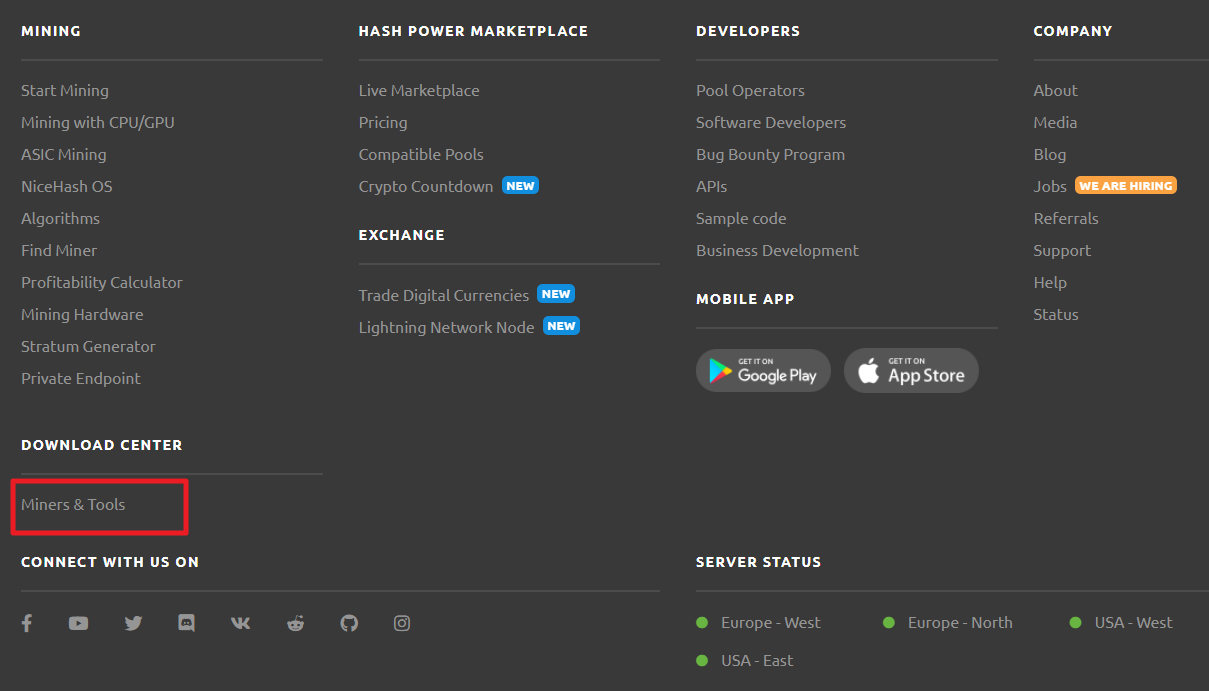Open the Crypto Countdown link
The image size is (1209, 691).
tap(426, 186)
